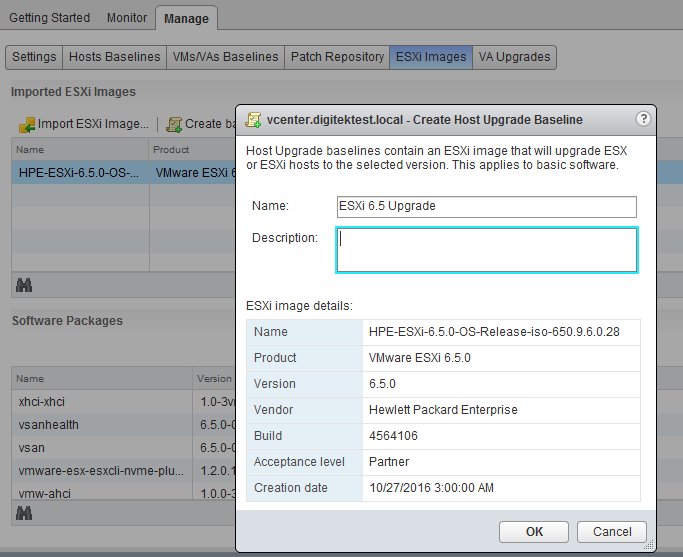683x557 pixels.
Task: Switch to the Getting Started tab
Action: click(50, 18)
